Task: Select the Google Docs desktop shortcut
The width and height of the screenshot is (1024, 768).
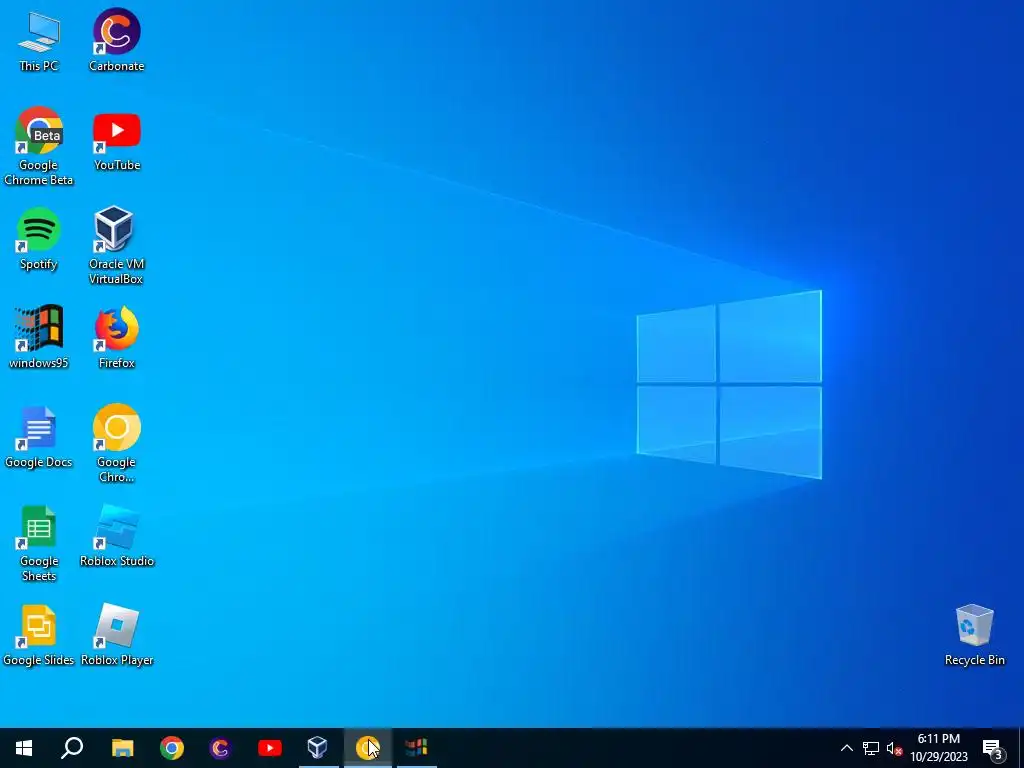Action: click(x=39, y=438)
